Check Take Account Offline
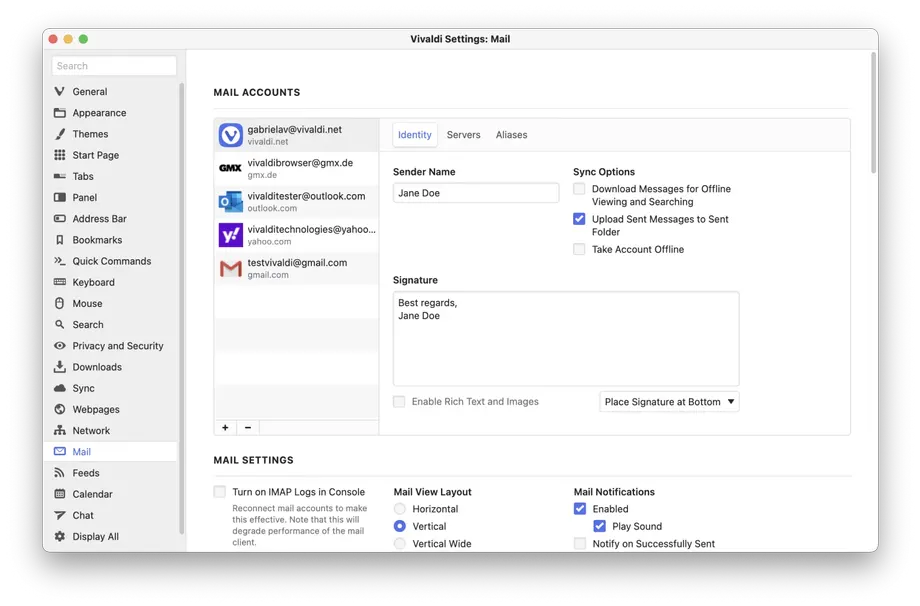 tap(579, 249)
